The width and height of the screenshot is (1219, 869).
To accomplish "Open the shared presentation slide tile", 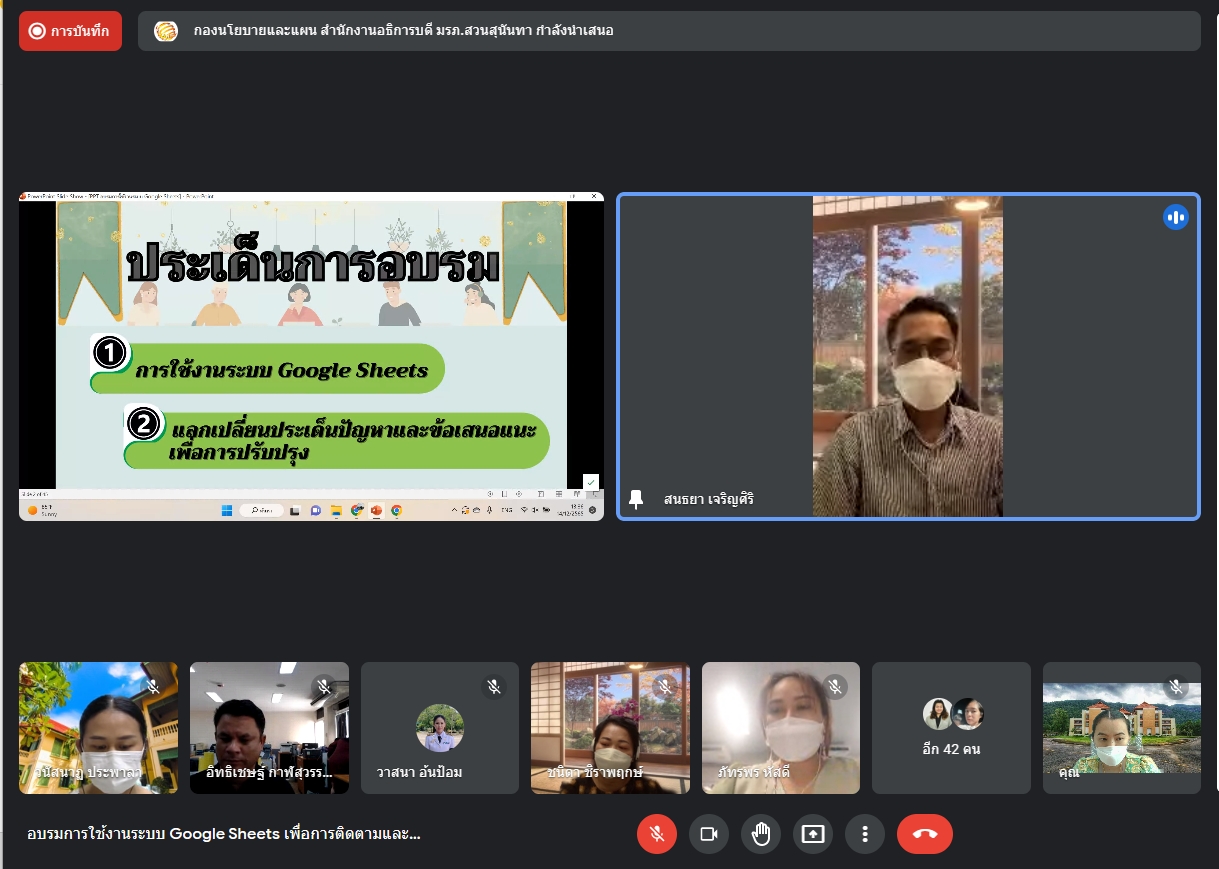I will (x=311, y=356).
